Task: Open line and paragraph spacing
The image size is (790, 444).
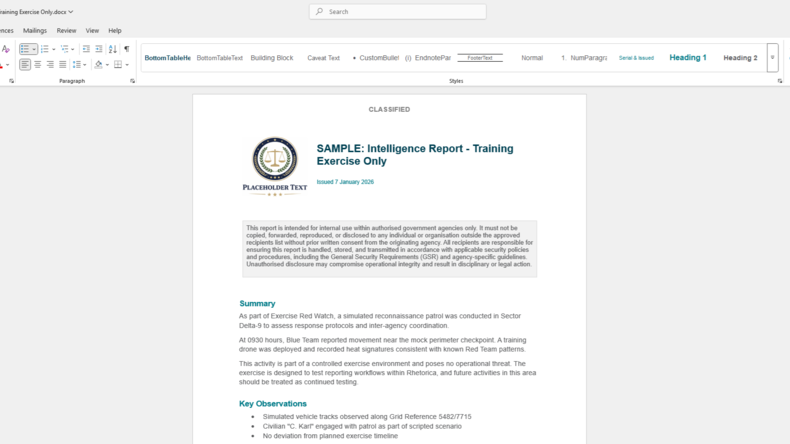Action: coord(77,65)
